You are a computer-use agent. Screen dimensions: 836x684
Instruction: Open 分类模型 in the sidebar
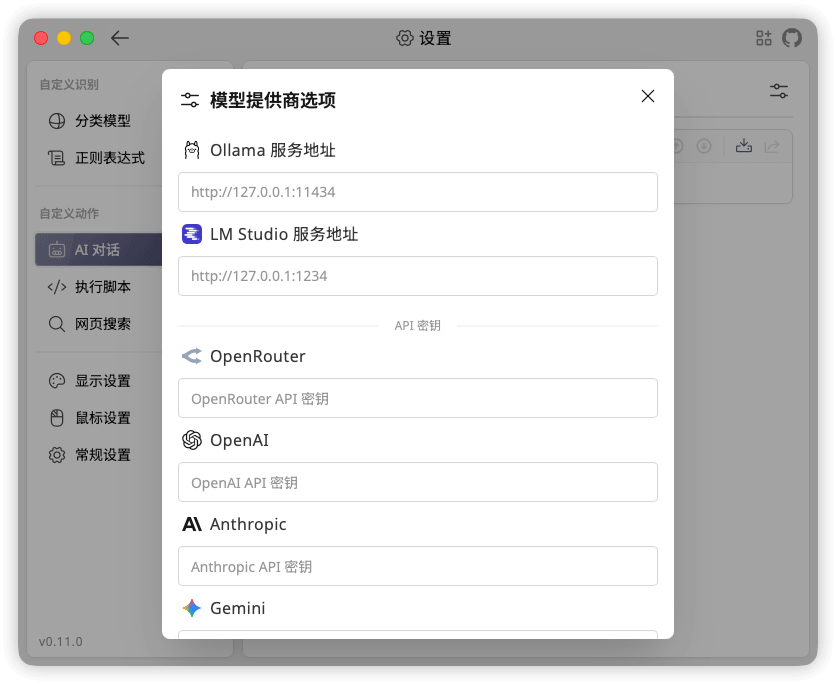coord(99,121)
